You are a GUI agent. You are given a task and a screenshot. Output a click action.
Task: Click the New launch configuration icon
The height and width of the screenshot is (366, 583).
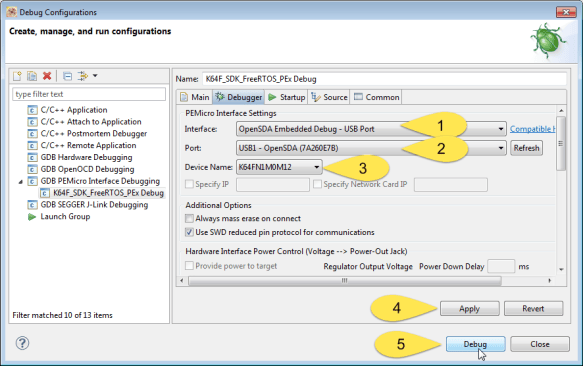[17, 76]
